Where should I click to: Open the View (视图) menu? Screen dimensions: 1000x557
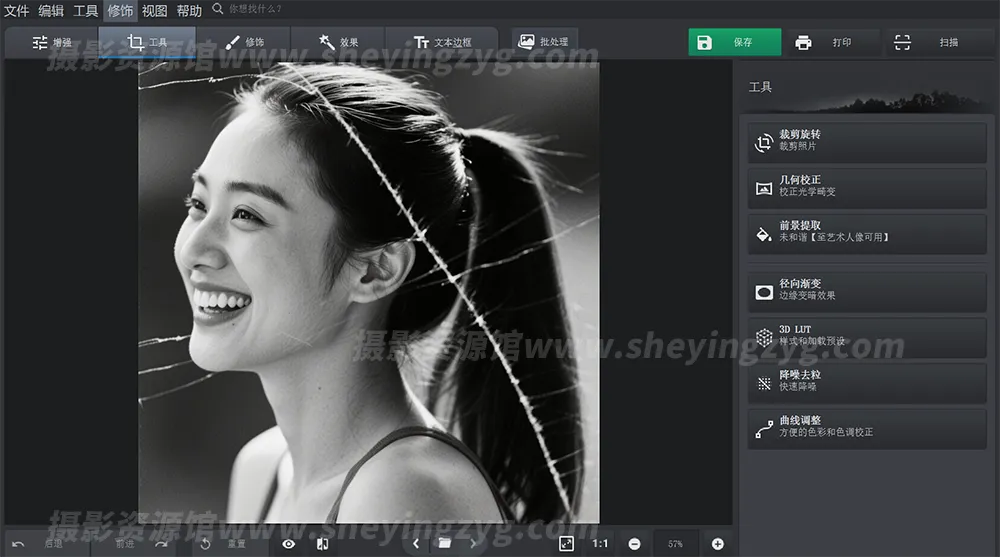(x=154, y=11)
